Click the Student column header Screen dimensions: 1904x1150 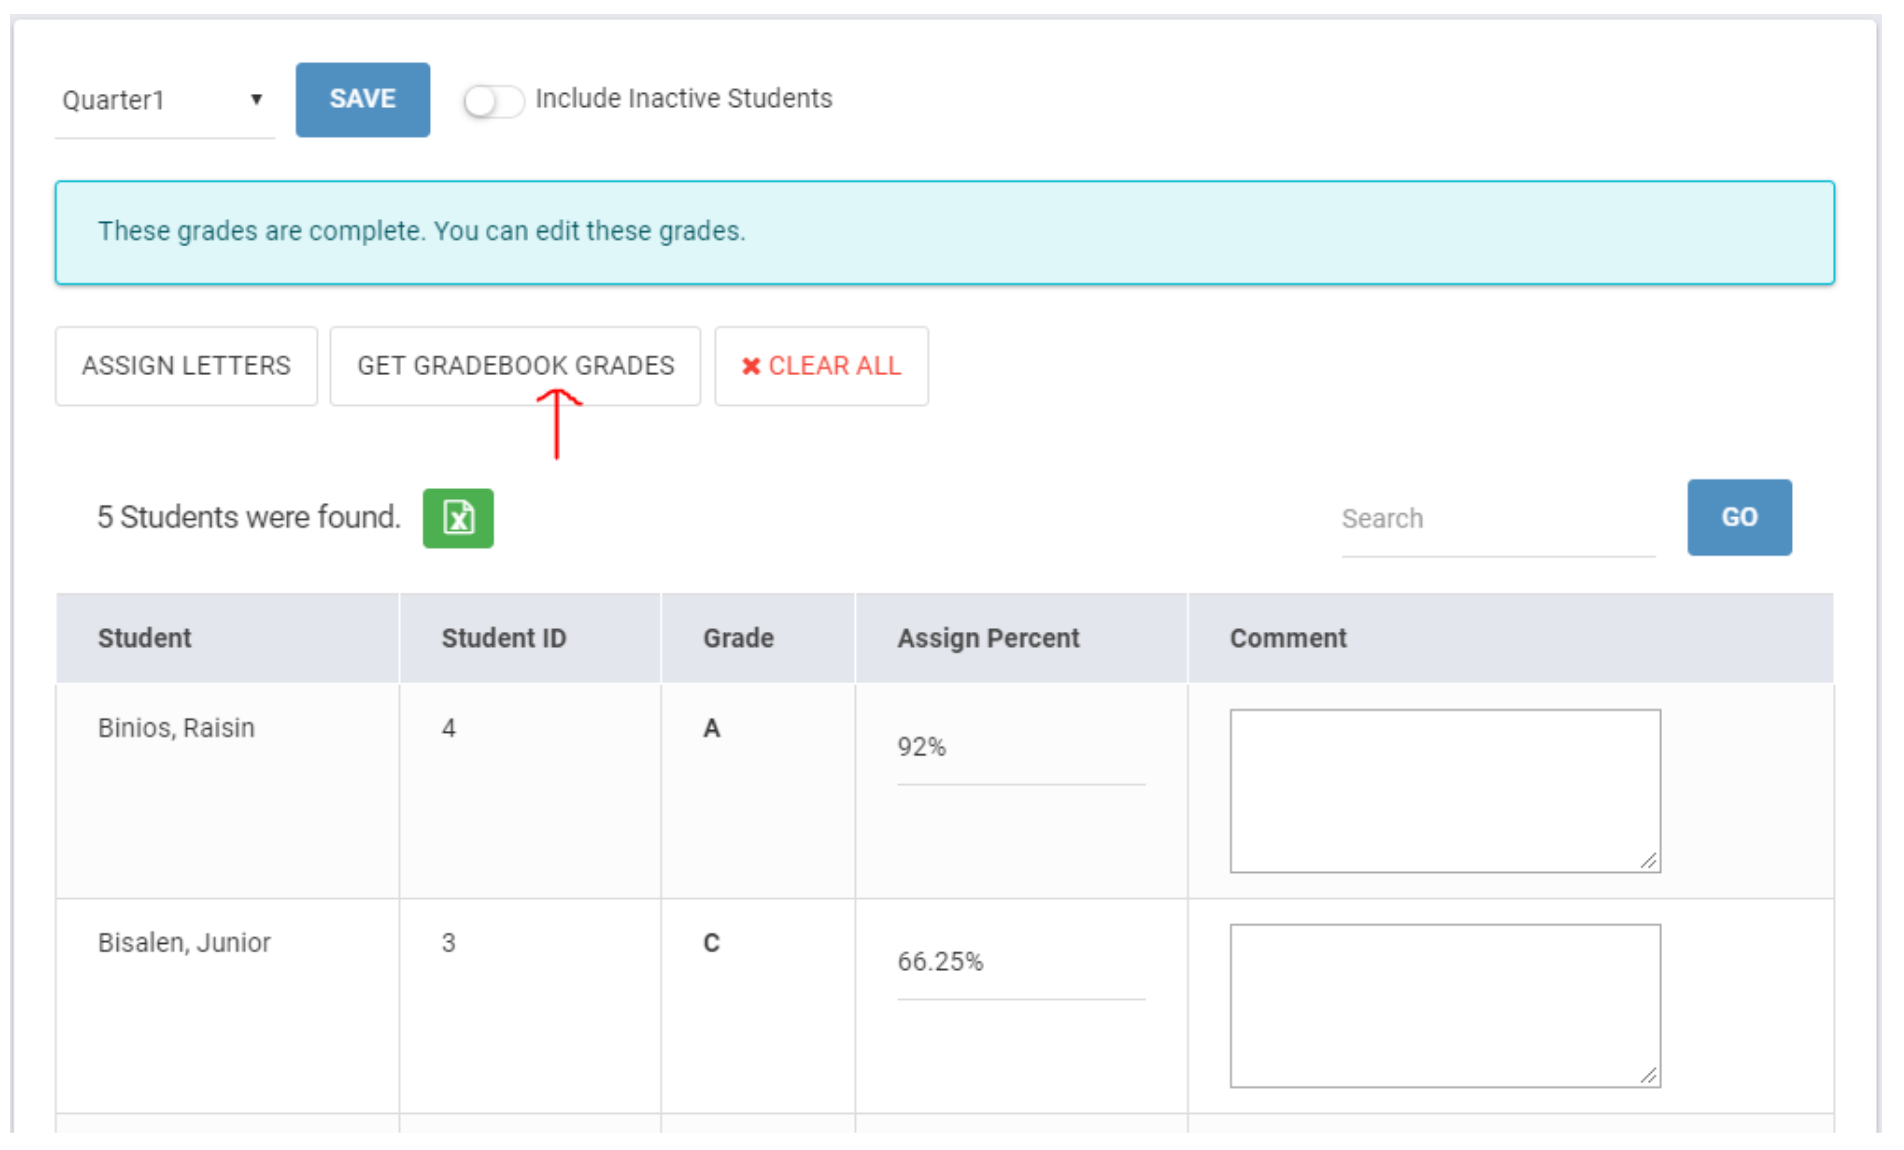coord(145,638)
